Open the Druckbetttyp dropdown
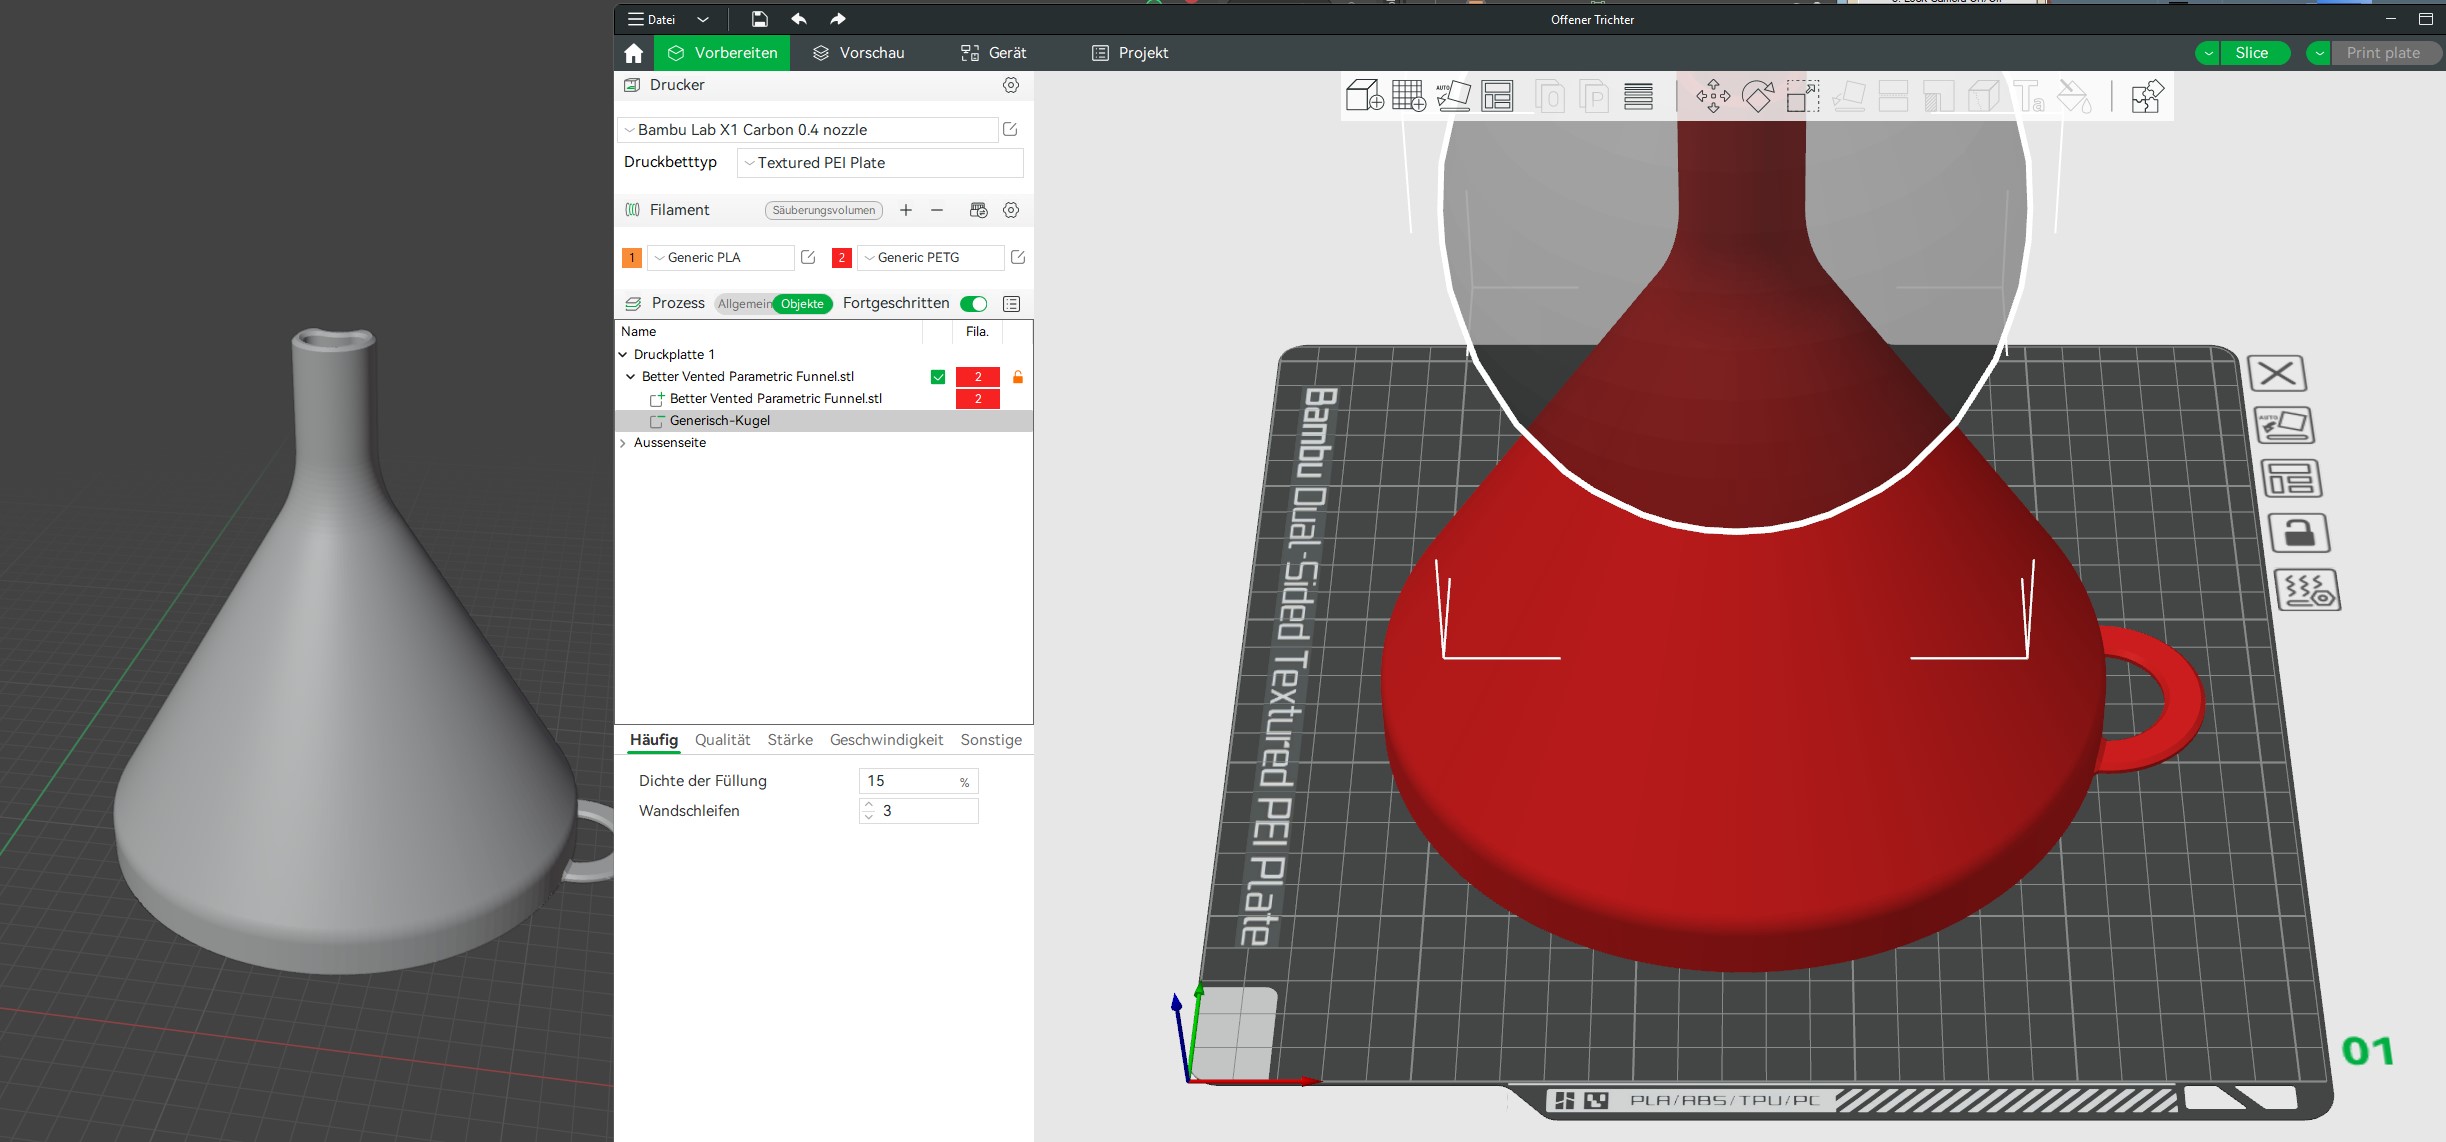Viewport: 2446px width, 1142px height. click(x=879, y=162)
